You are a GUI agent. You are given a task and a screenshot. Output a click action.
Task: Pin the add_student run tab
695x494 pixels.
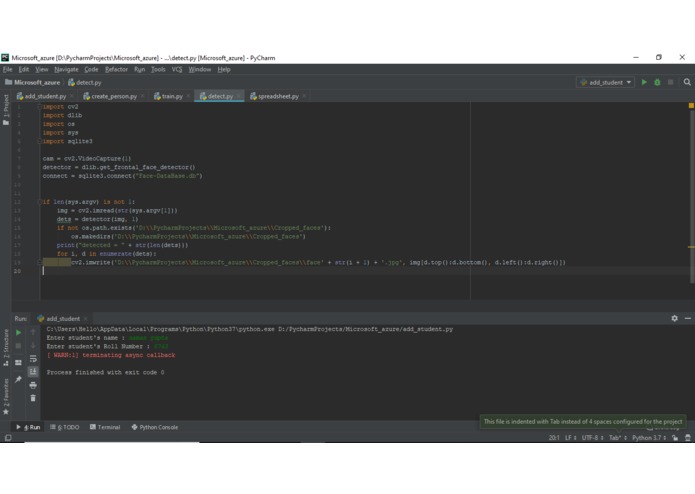click(x=19, y=379)
